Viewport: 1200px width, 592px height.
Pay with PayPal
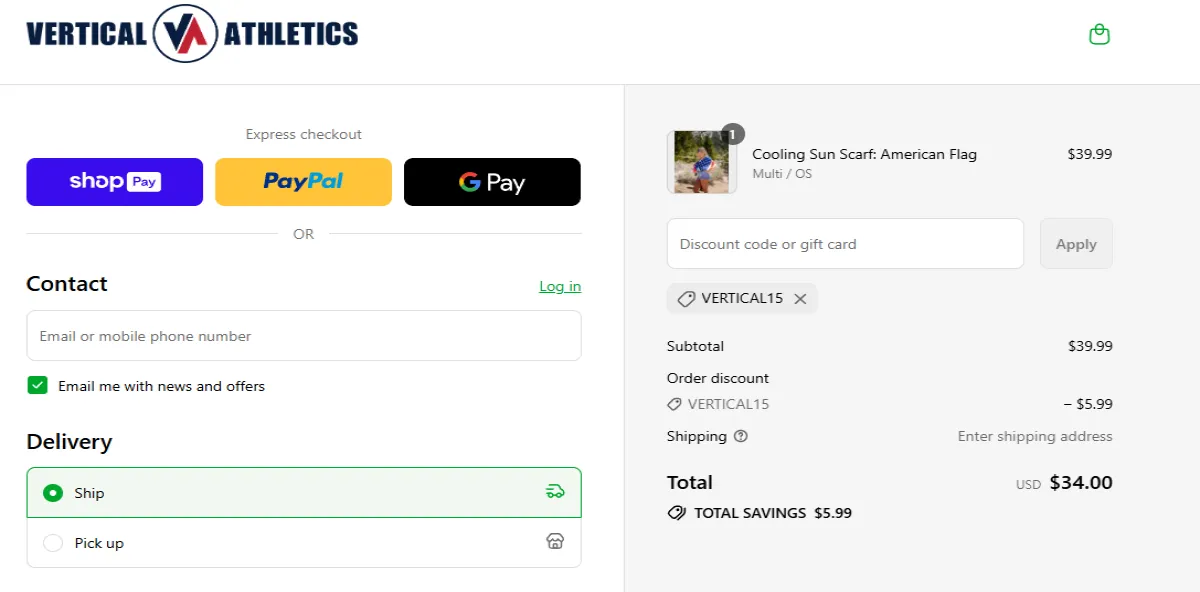pyautogui.click(x=303, y=181)
